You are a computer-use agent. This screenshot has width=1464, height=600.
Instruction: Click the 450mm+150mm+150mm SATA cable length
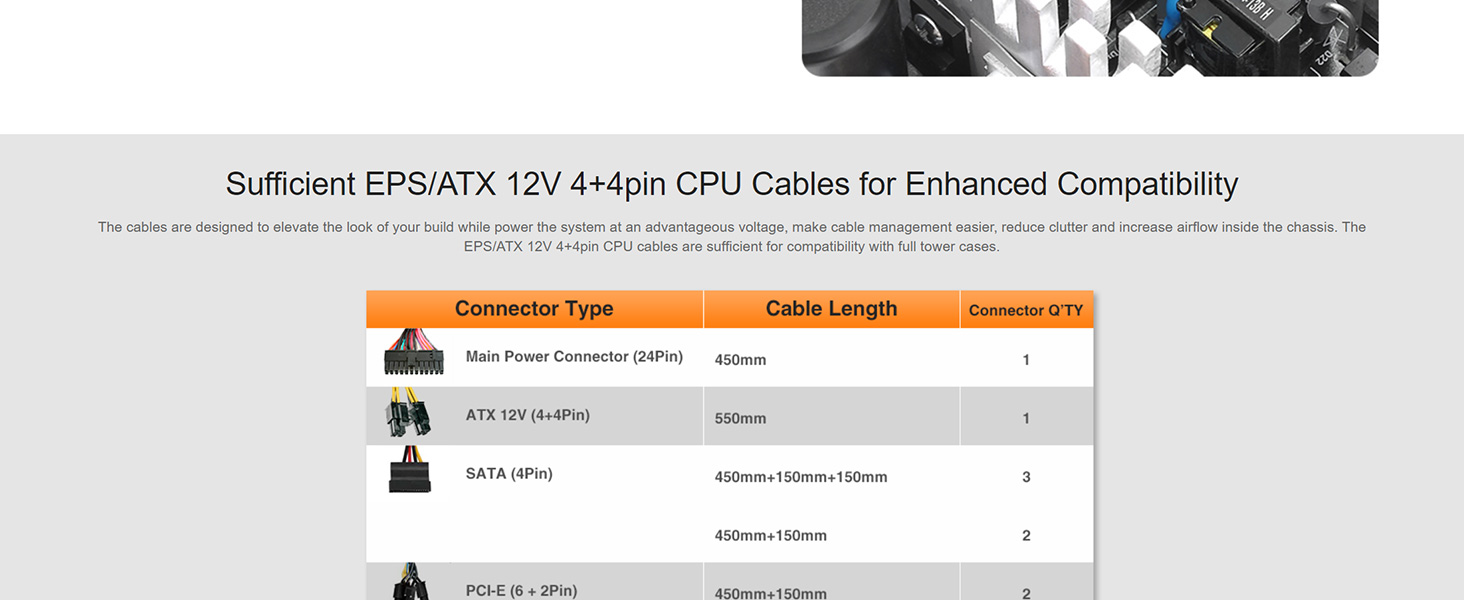801,477
